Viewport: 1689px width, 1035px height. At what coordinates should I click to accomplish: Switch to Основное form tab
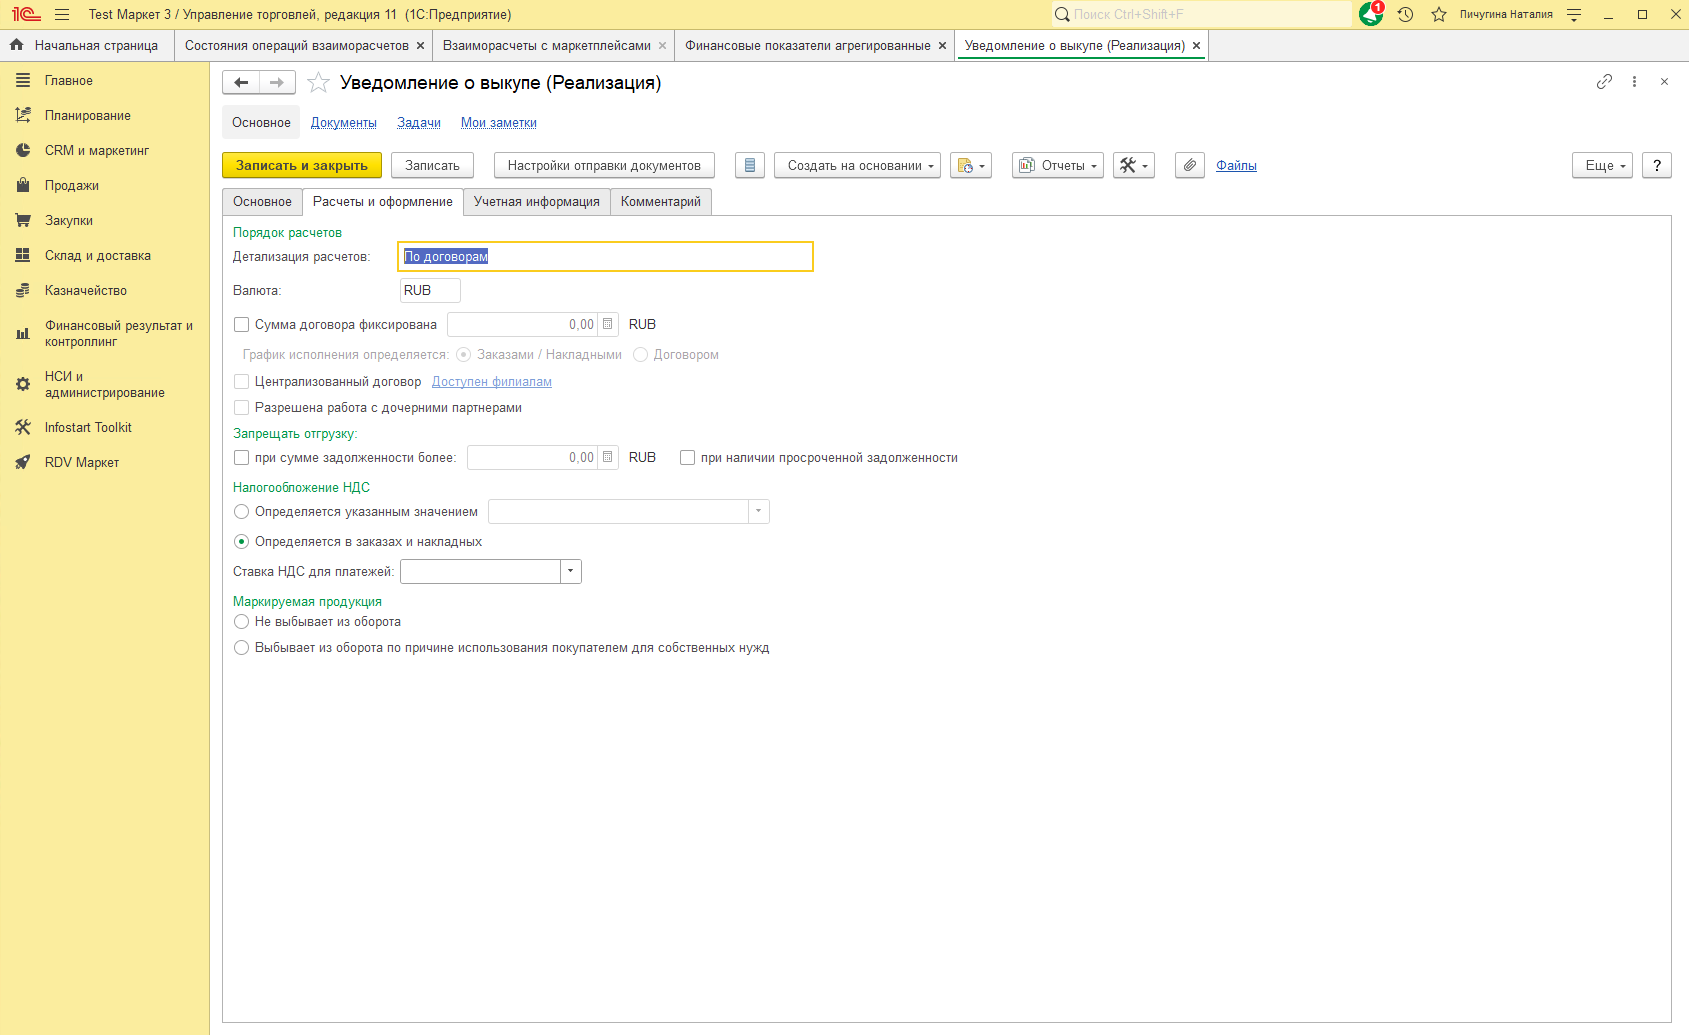click(262, 202)
